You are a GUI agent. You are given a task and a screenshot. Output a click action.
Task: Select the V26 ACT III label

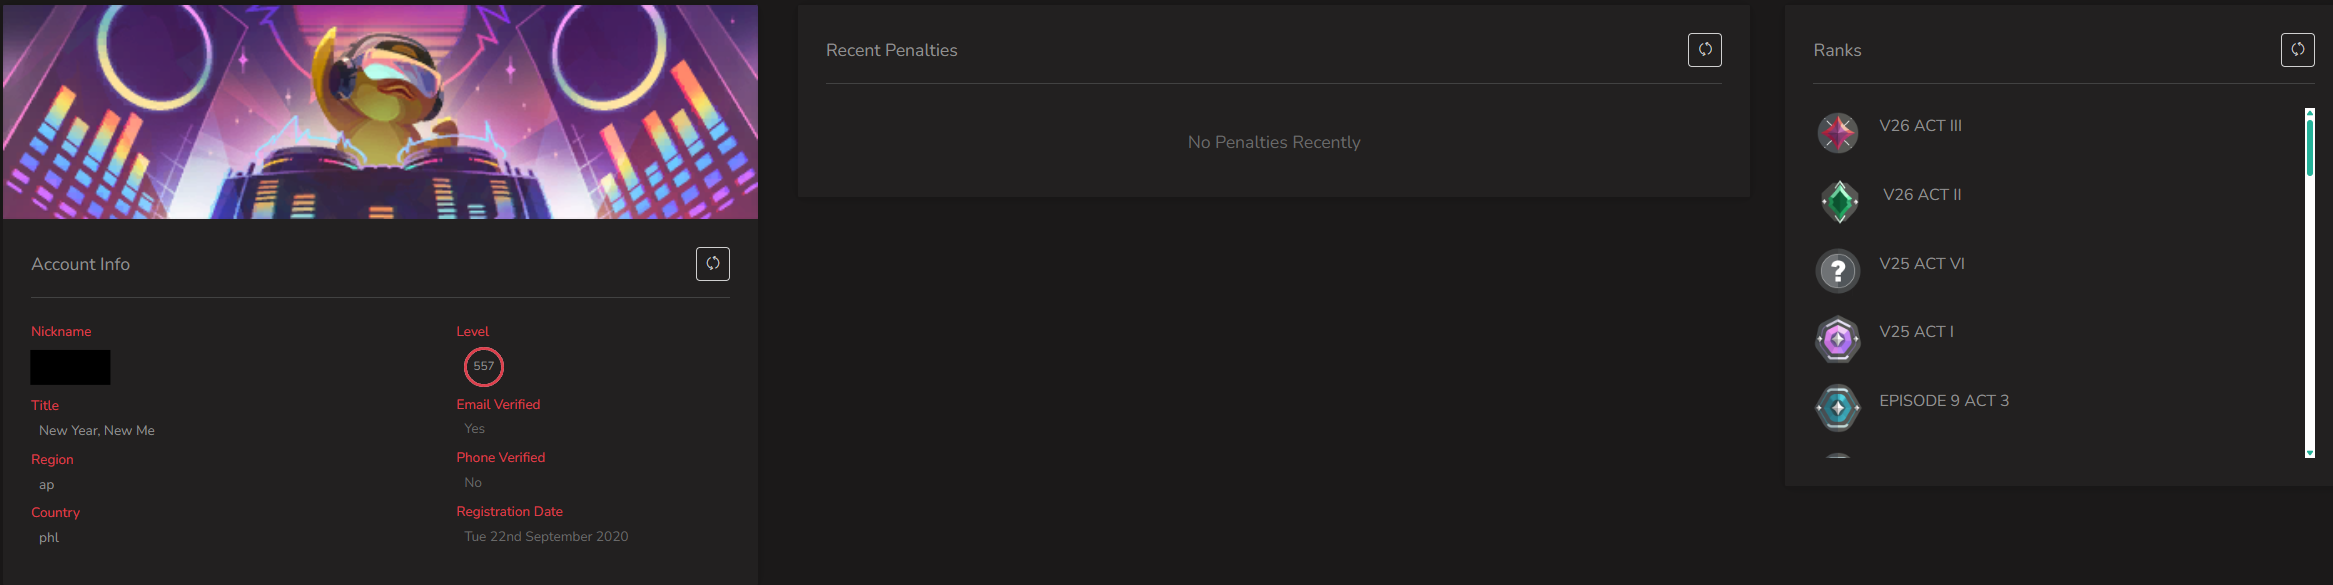1920,126
